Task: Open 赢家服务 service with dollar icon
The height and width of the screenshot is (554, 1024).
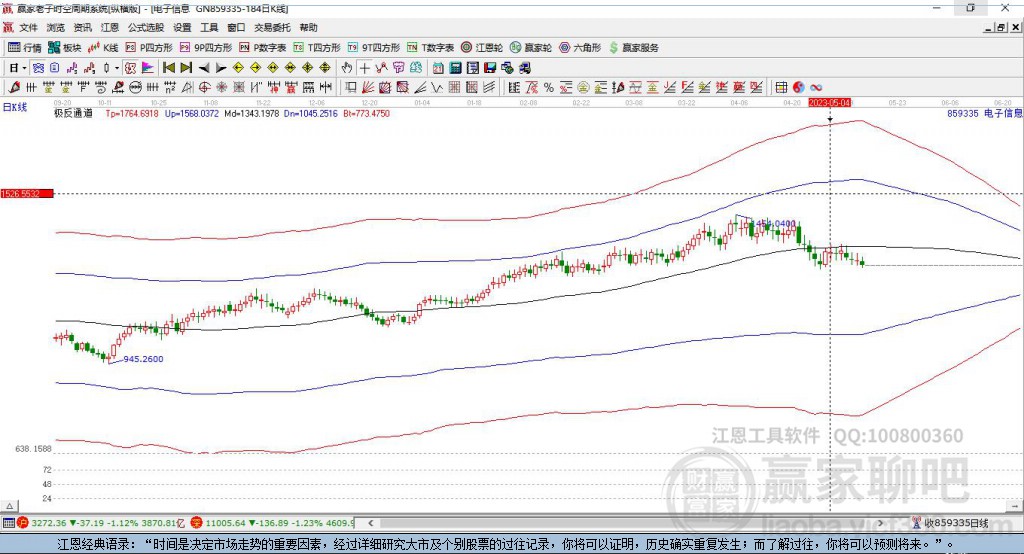Action: [x=633, y=48]
